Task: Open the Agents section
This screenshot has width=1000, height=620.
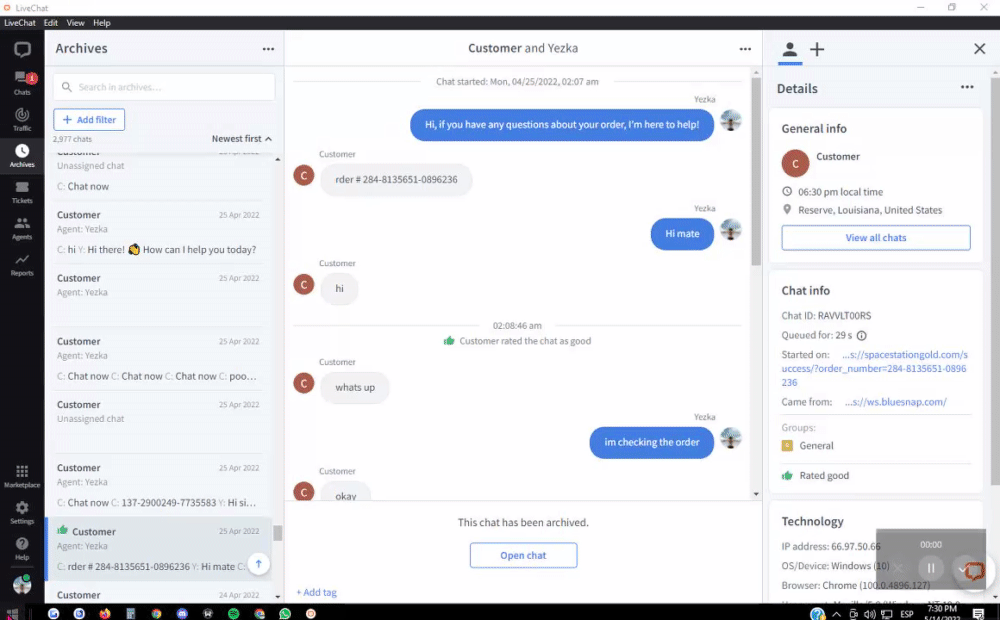Action: 22,228
